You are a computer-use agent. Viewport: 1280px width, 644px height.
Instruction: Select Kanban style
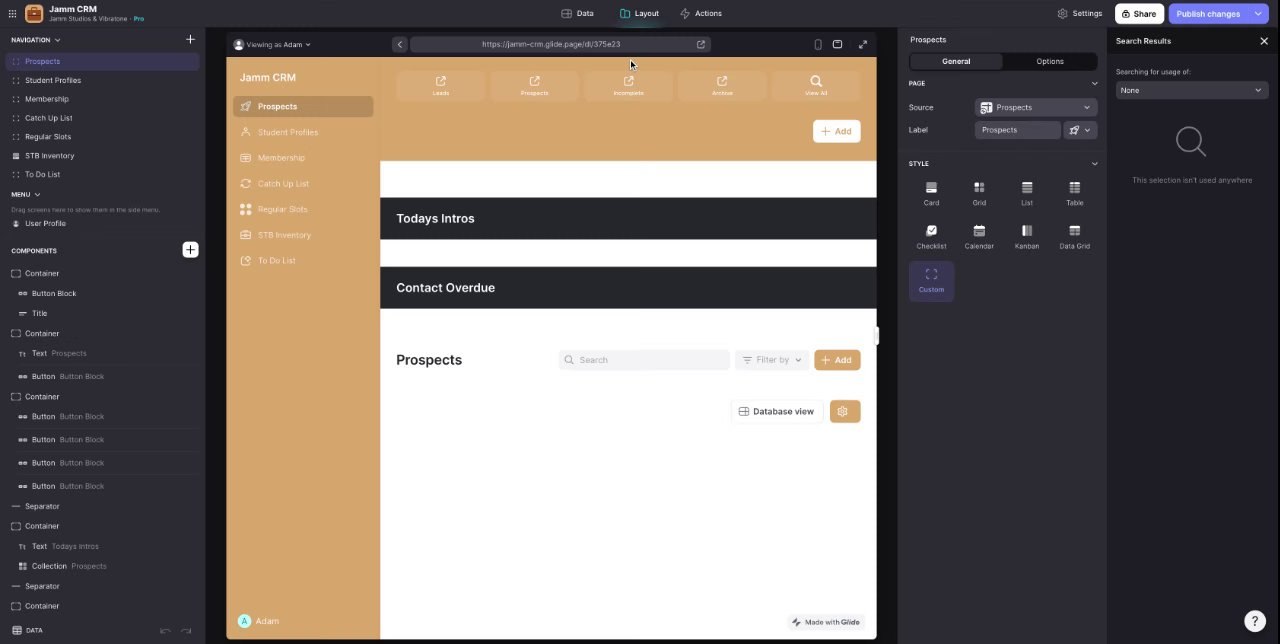(1027, 237)
